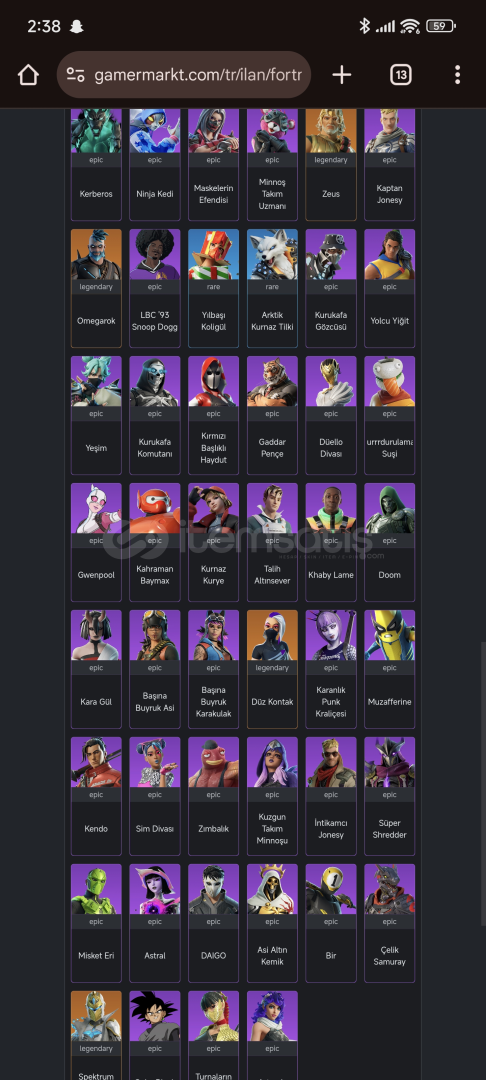Tap the site info icon in address bar
This screenshot has width=486, height=1080.
pos(76,75)
